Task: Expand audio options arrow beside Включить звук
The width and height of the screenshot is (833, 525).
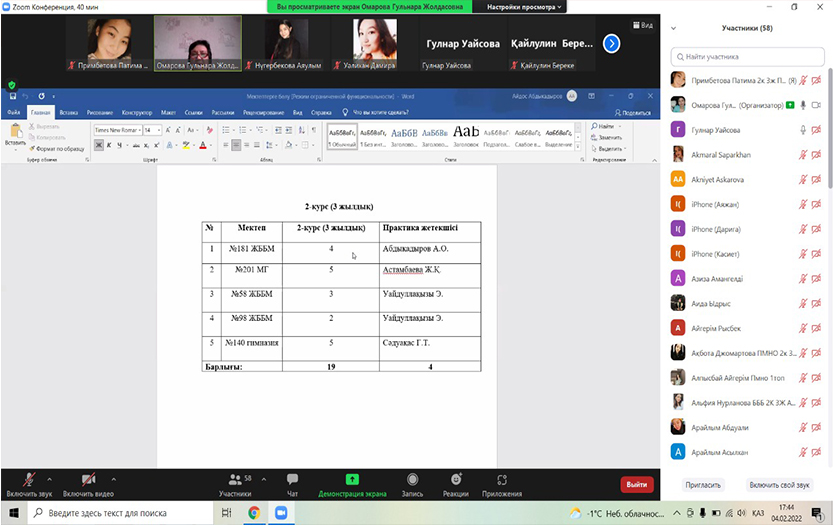Action: tap(56, 478)
